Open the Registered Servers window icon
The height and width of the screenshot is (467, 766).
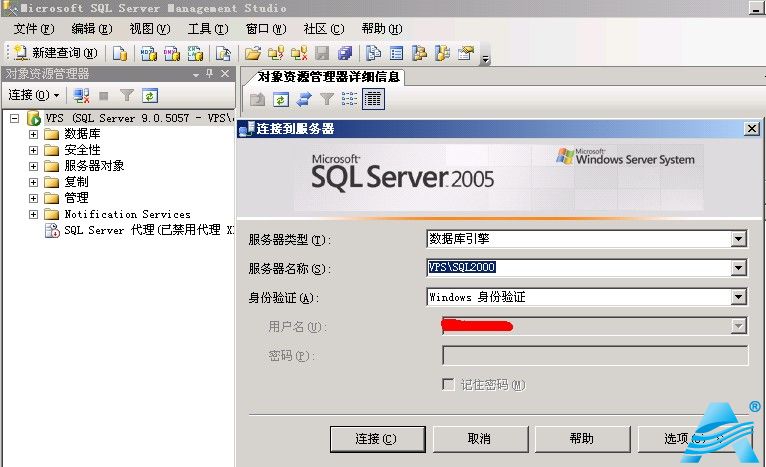(373, 53)
